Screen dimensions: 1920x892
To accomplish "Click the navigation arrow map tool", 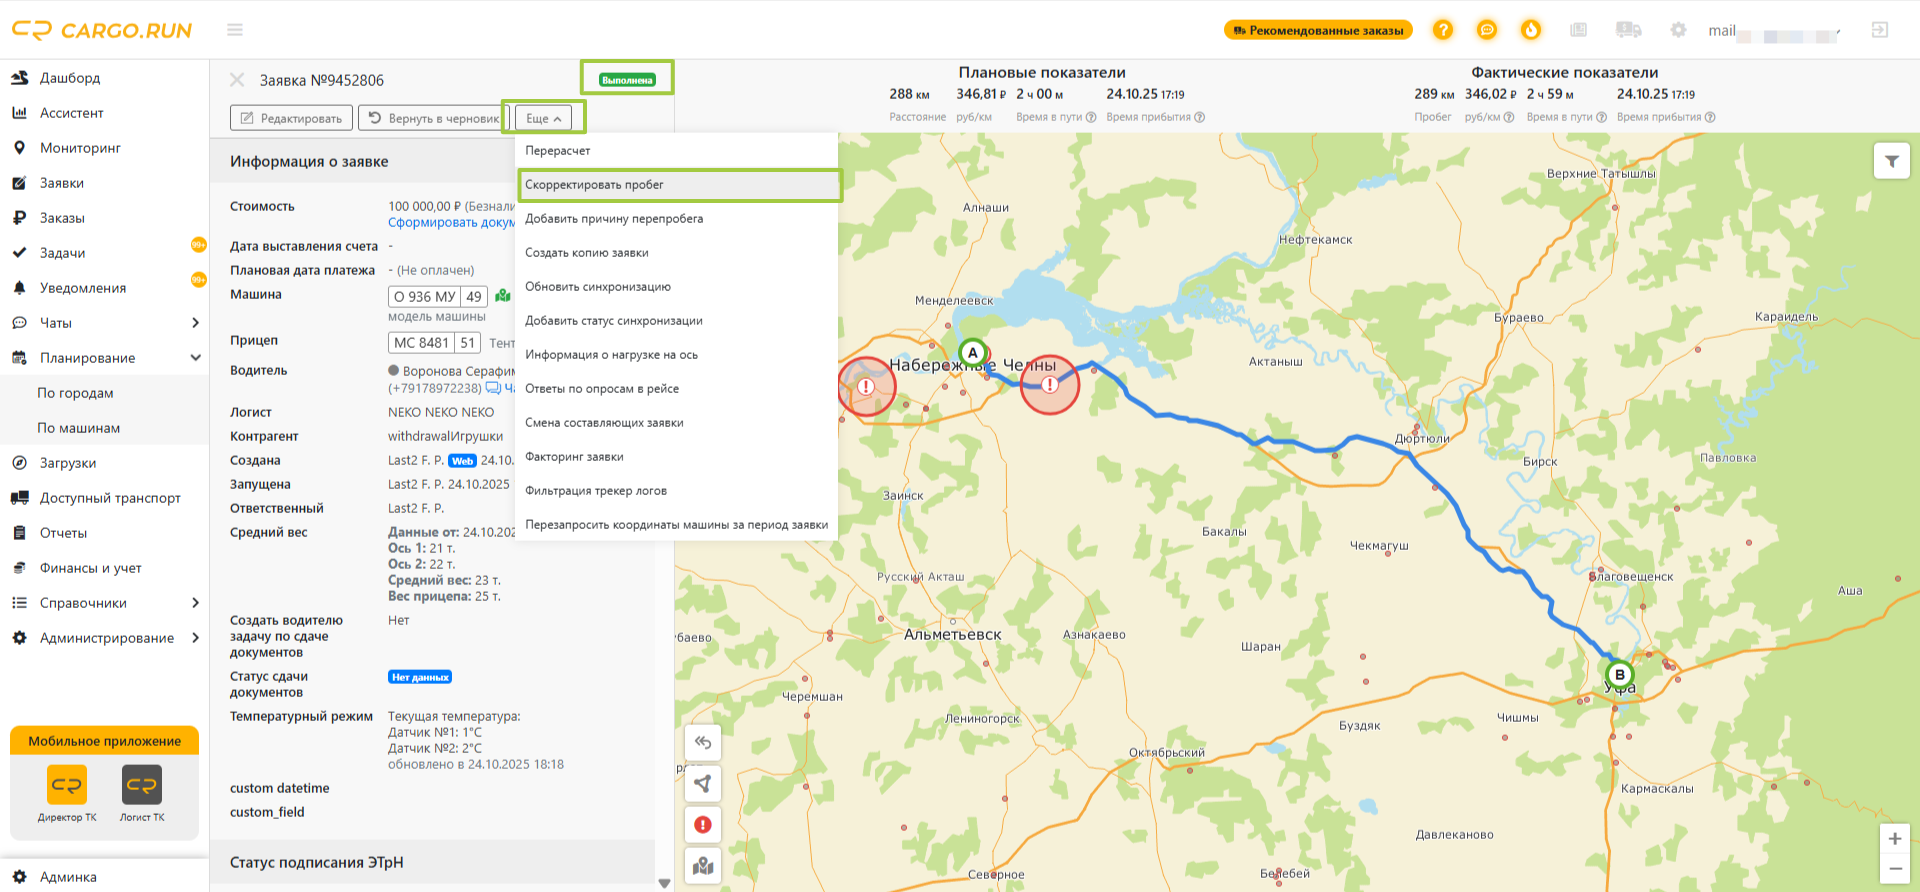I will pos(703,784).
